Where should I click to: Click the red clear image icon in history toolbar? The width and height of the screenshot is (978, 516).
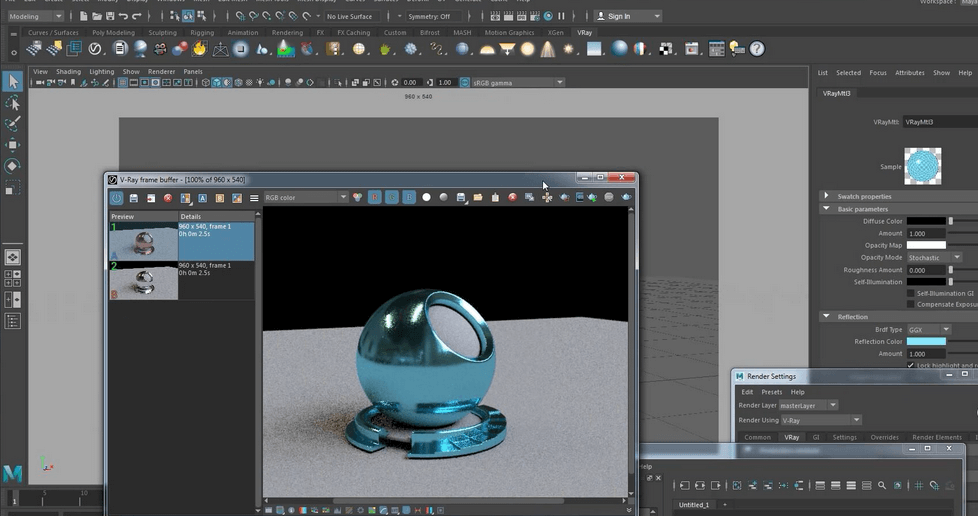168,198
